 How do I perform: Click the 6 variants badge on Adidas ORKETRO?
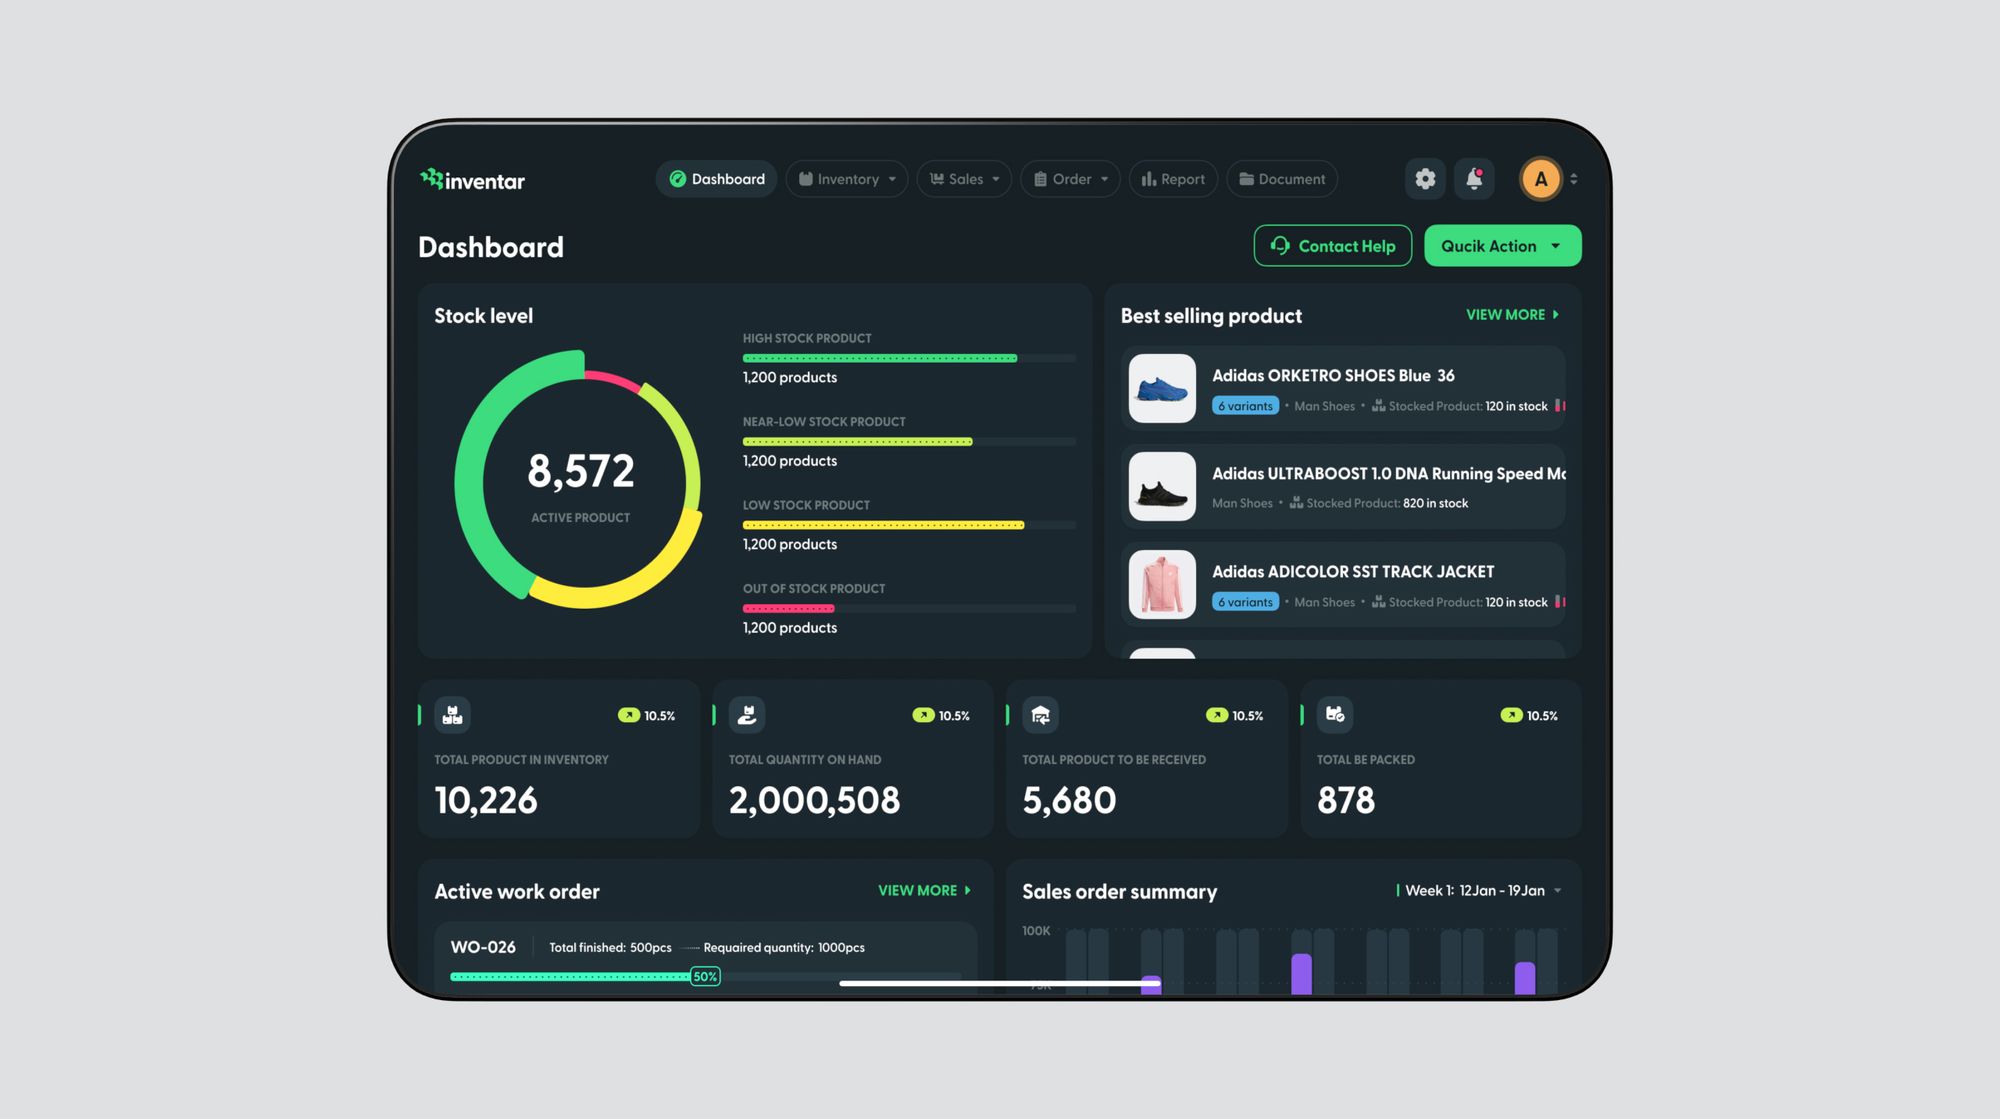coord(1245,406)
